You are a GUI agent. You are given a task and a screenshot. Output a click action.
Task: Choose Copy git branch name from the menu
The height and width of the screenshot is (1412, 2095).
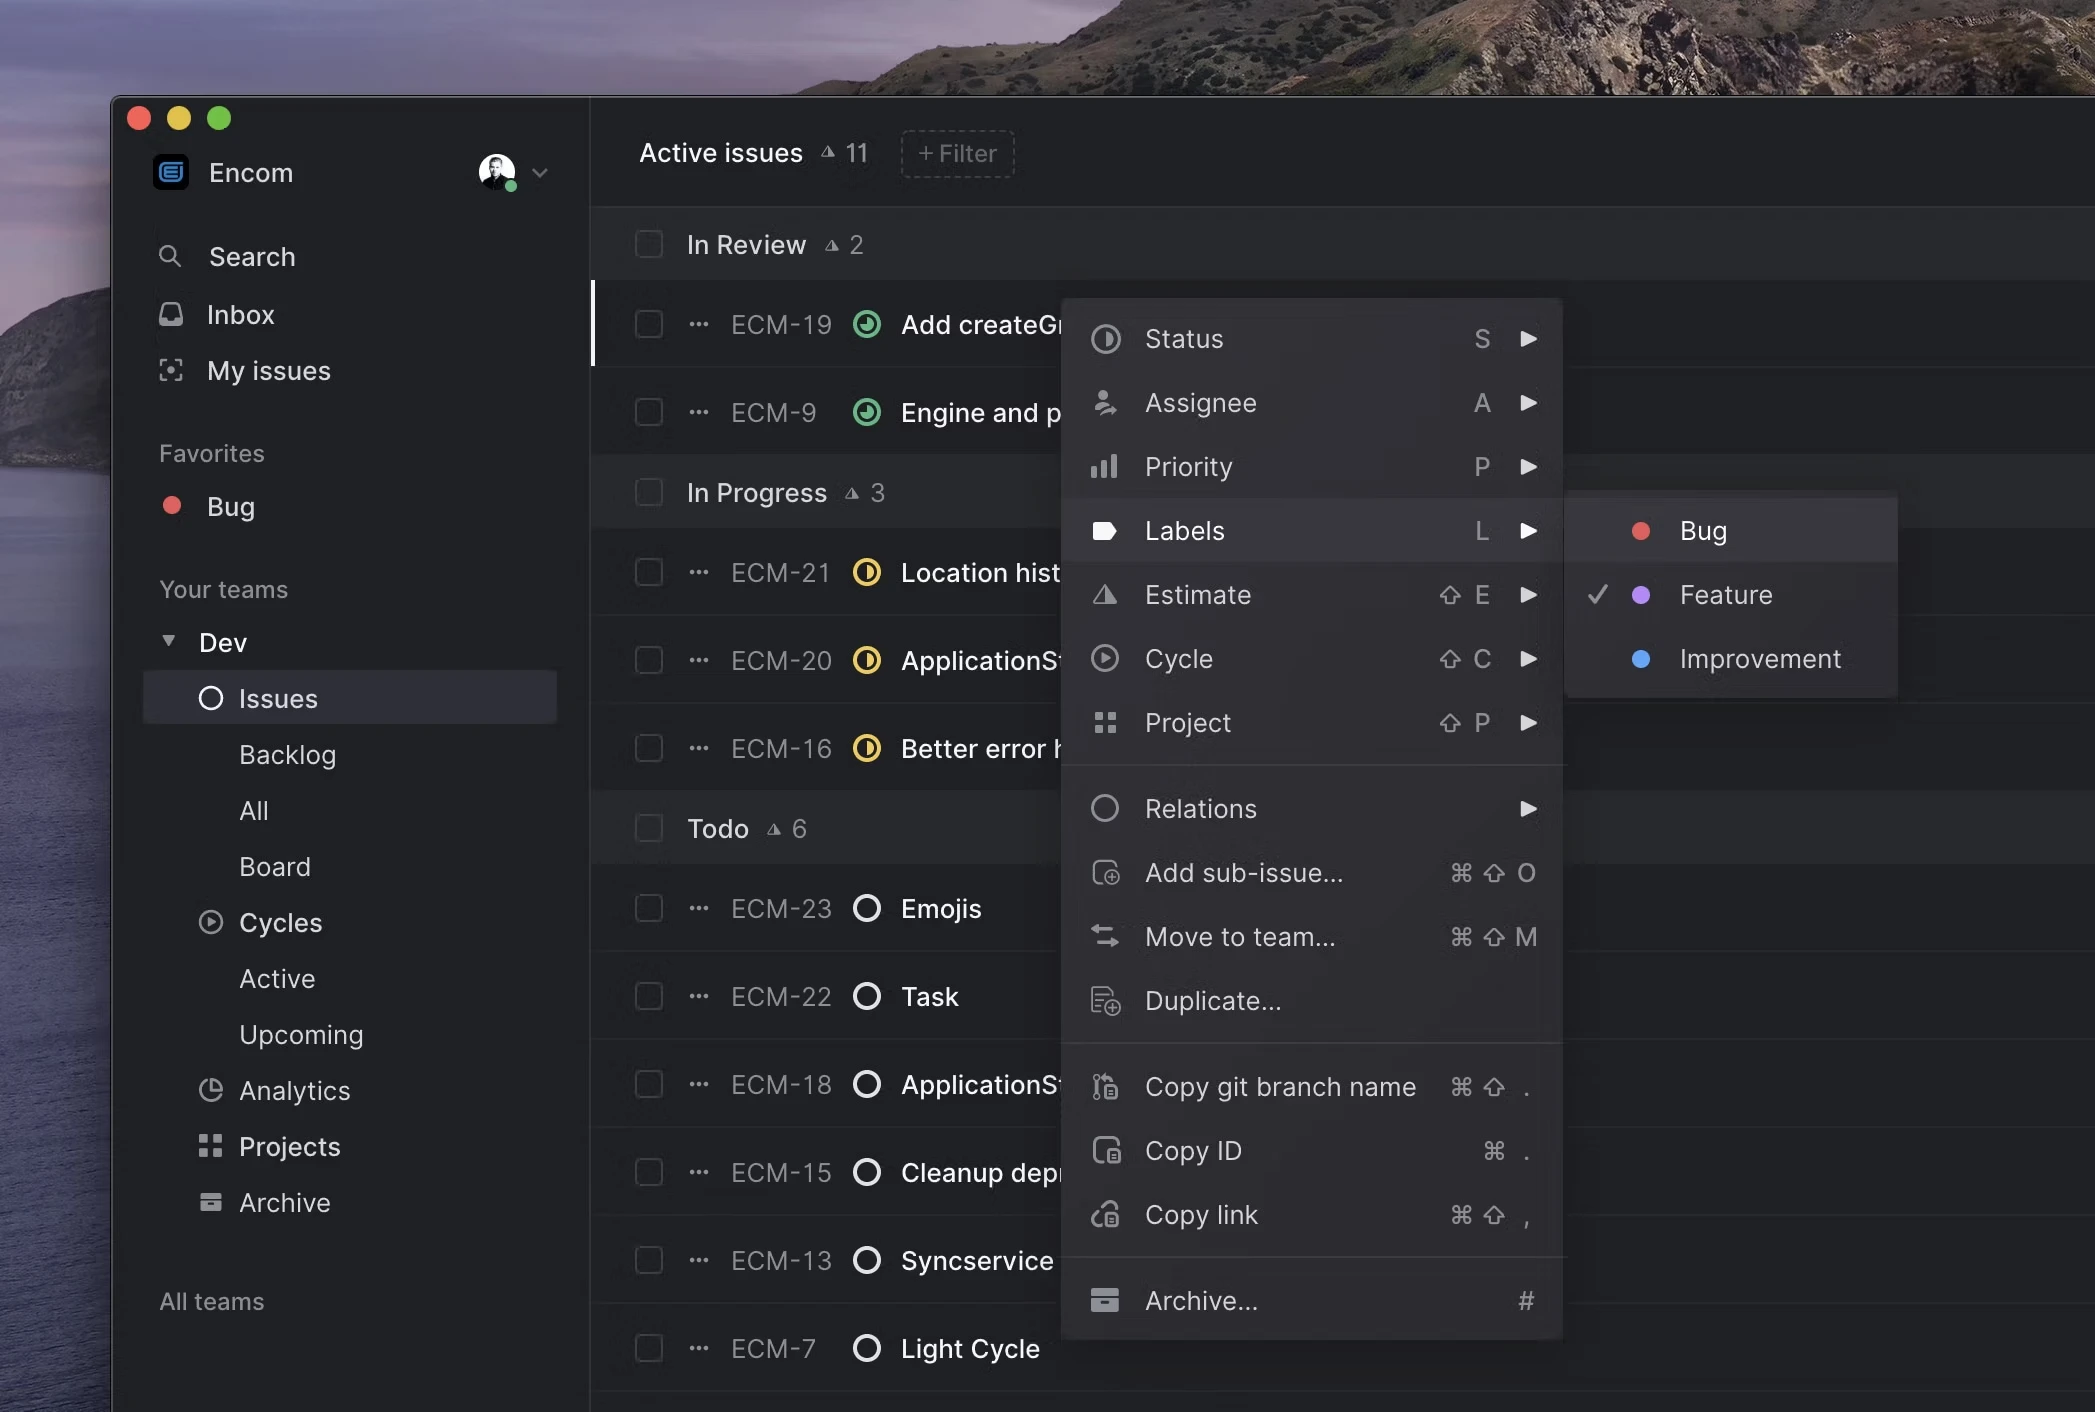pyautogui.click(x=1280, y=1087)
